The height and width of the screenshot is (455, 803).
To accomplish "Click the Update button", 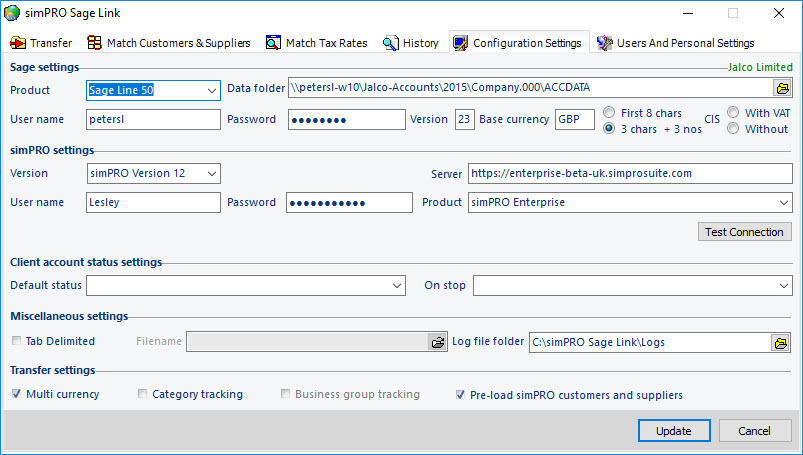I will (x=673, y=431).
